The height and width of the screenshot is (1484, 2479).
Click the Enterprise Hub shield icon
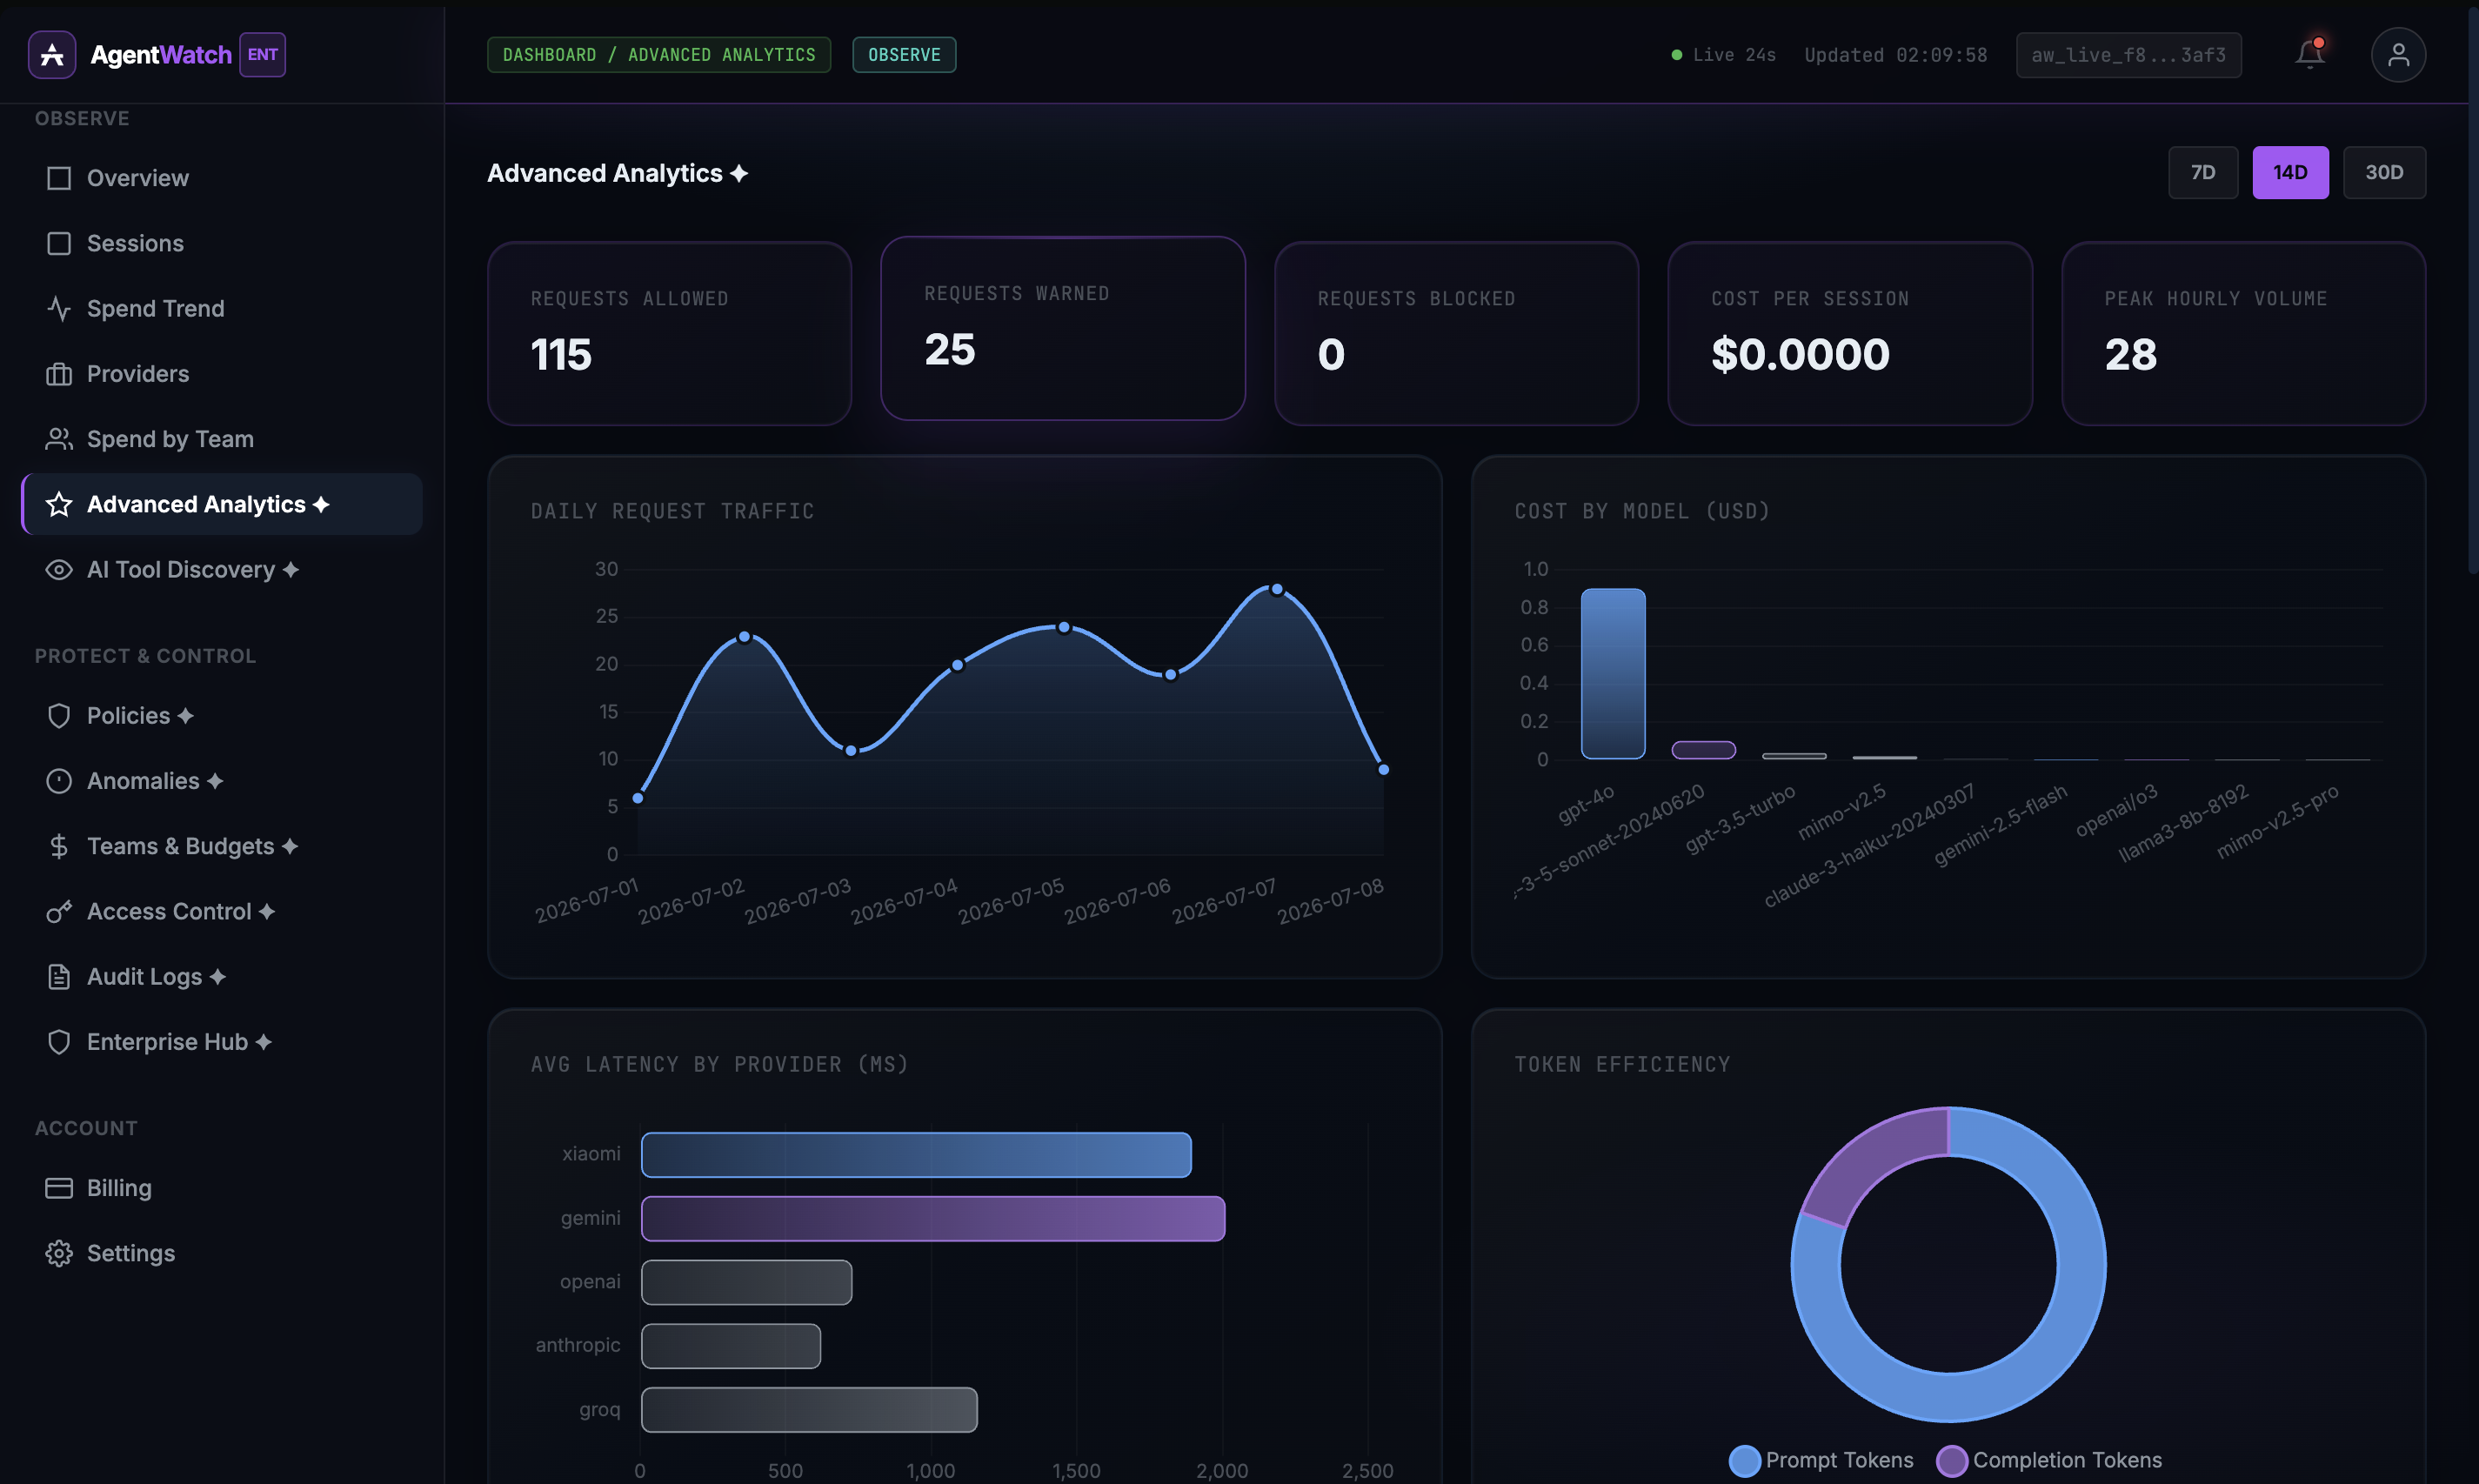click(59, 1042)
